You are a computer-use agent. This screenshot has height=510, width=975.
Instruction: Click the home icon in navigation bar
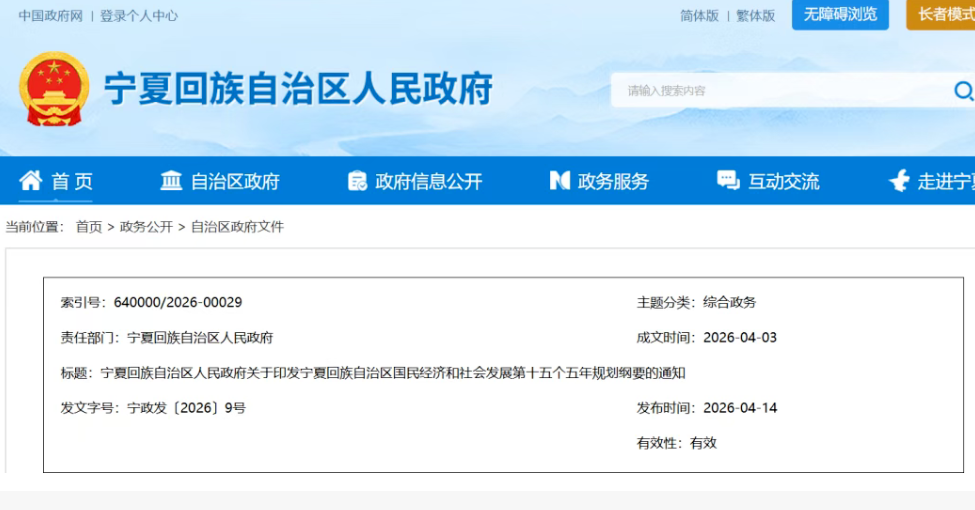(x=31, y=181)
